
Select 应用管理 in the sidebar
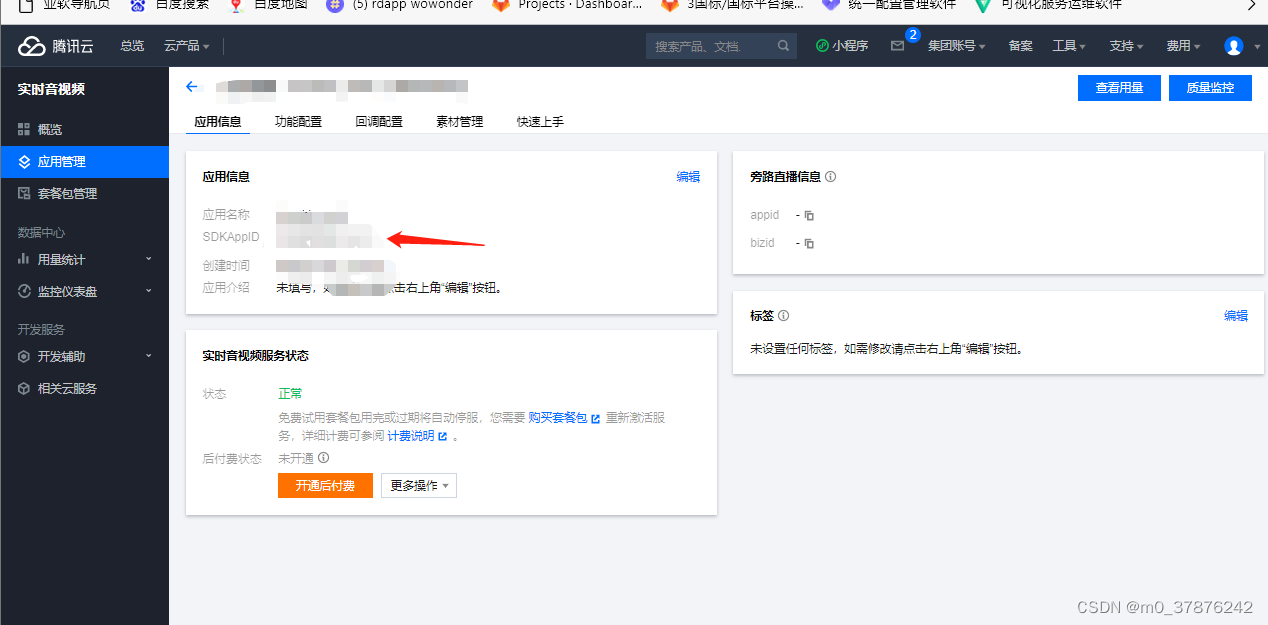(x=84, y=161)
